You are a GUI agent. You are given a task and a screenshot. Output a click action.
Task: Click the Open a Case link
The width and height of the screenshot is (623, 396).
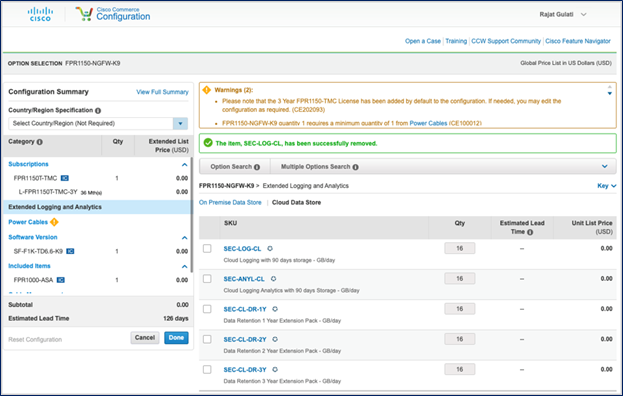pyautogui.click(x=423, y=41)
